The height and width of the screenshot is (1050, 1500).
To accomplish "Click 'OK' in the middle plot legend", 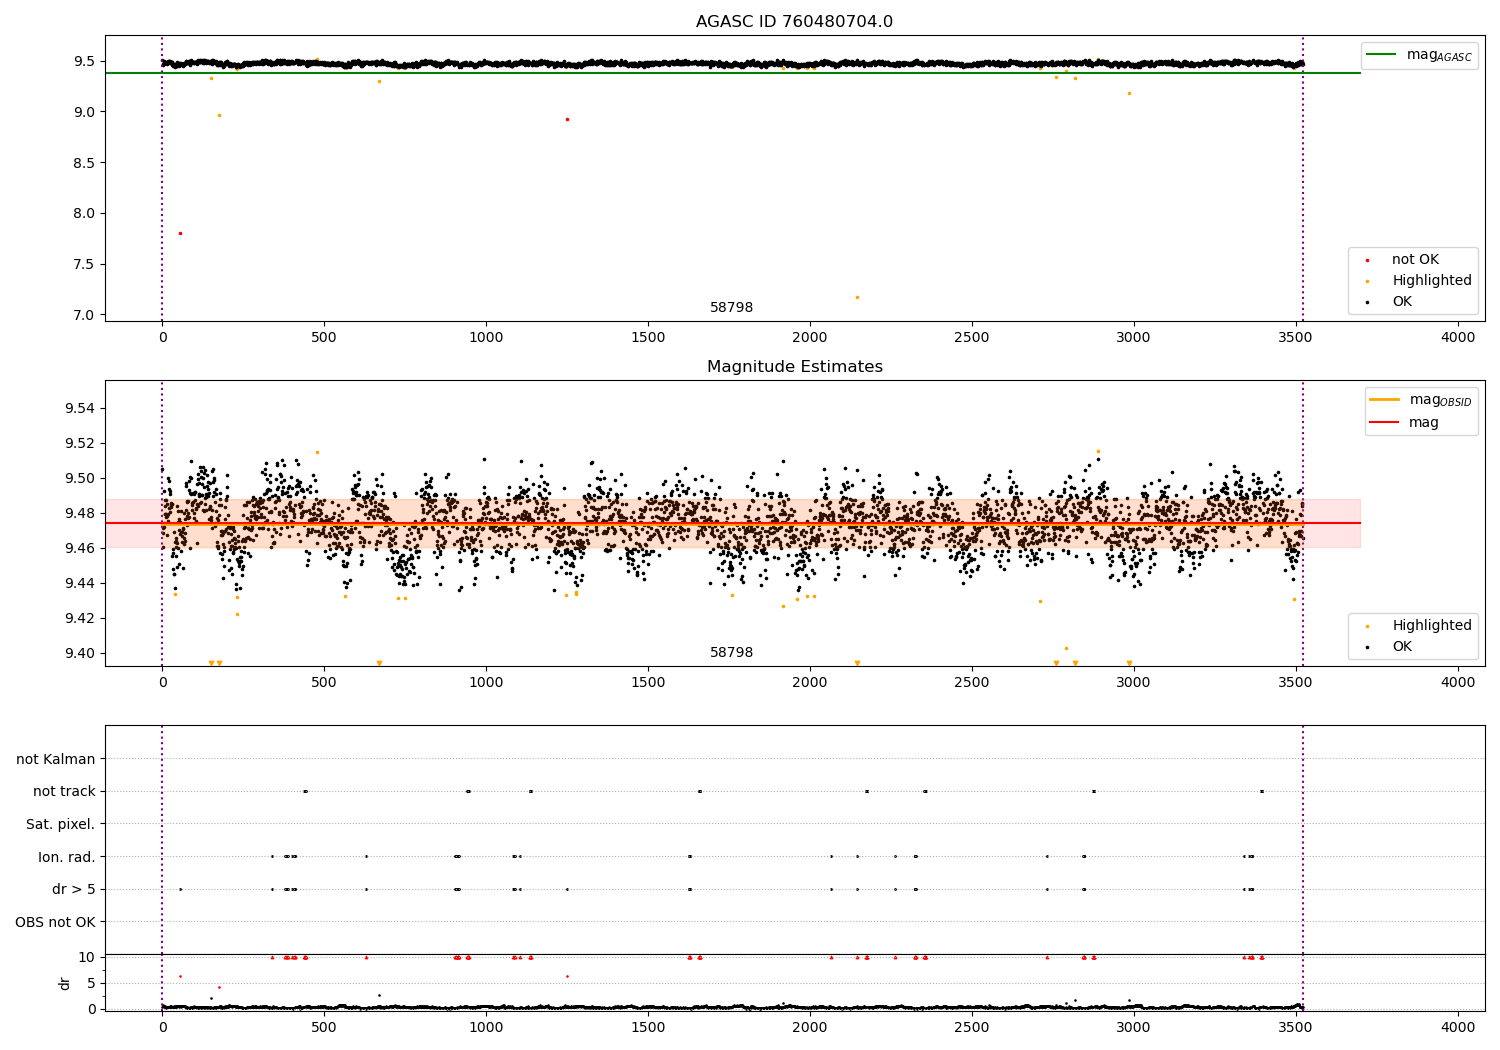I will 1402,647.
